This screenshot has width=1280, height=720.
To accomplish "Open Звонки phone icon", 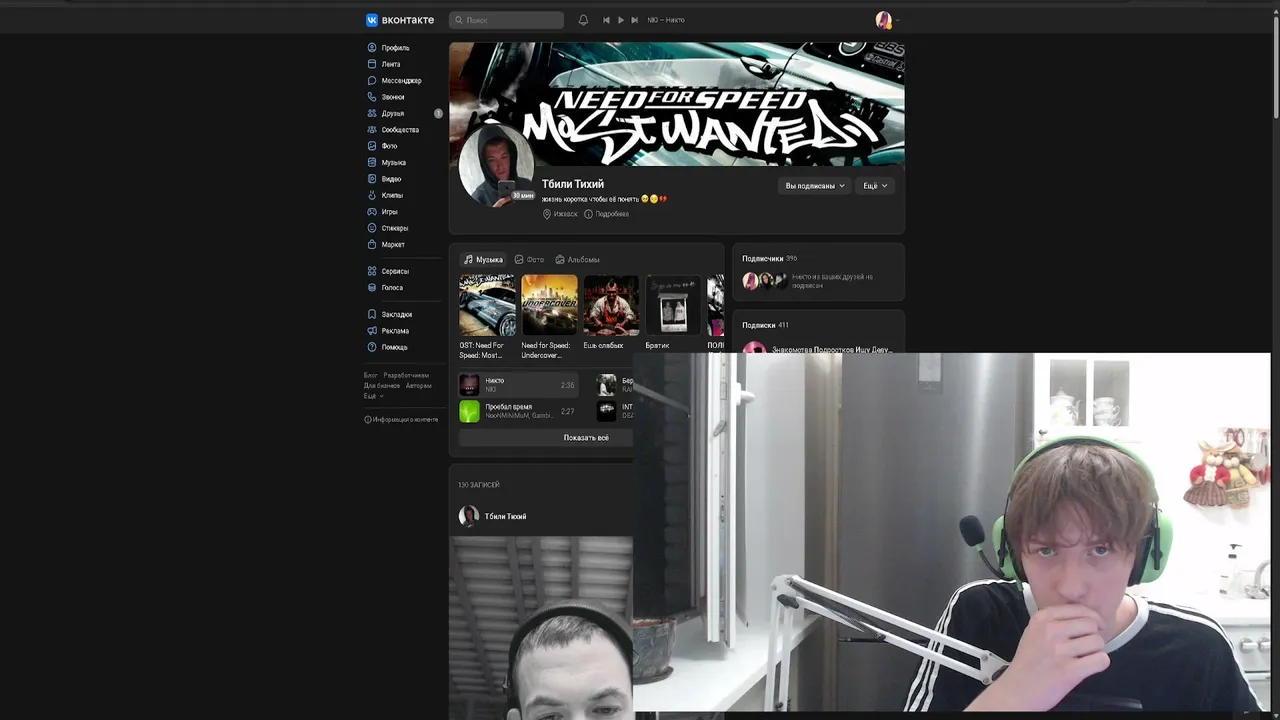I will coord(372,97).
